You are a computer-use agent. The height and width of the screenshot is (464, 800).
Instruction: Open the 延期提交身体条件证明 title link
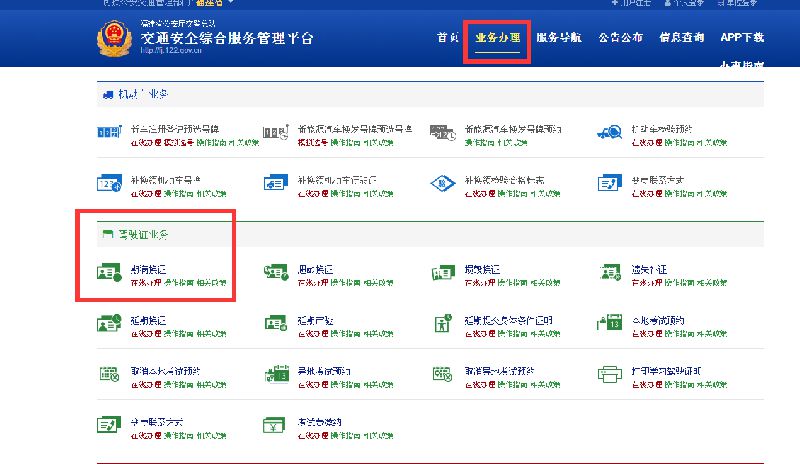[508, 321]
